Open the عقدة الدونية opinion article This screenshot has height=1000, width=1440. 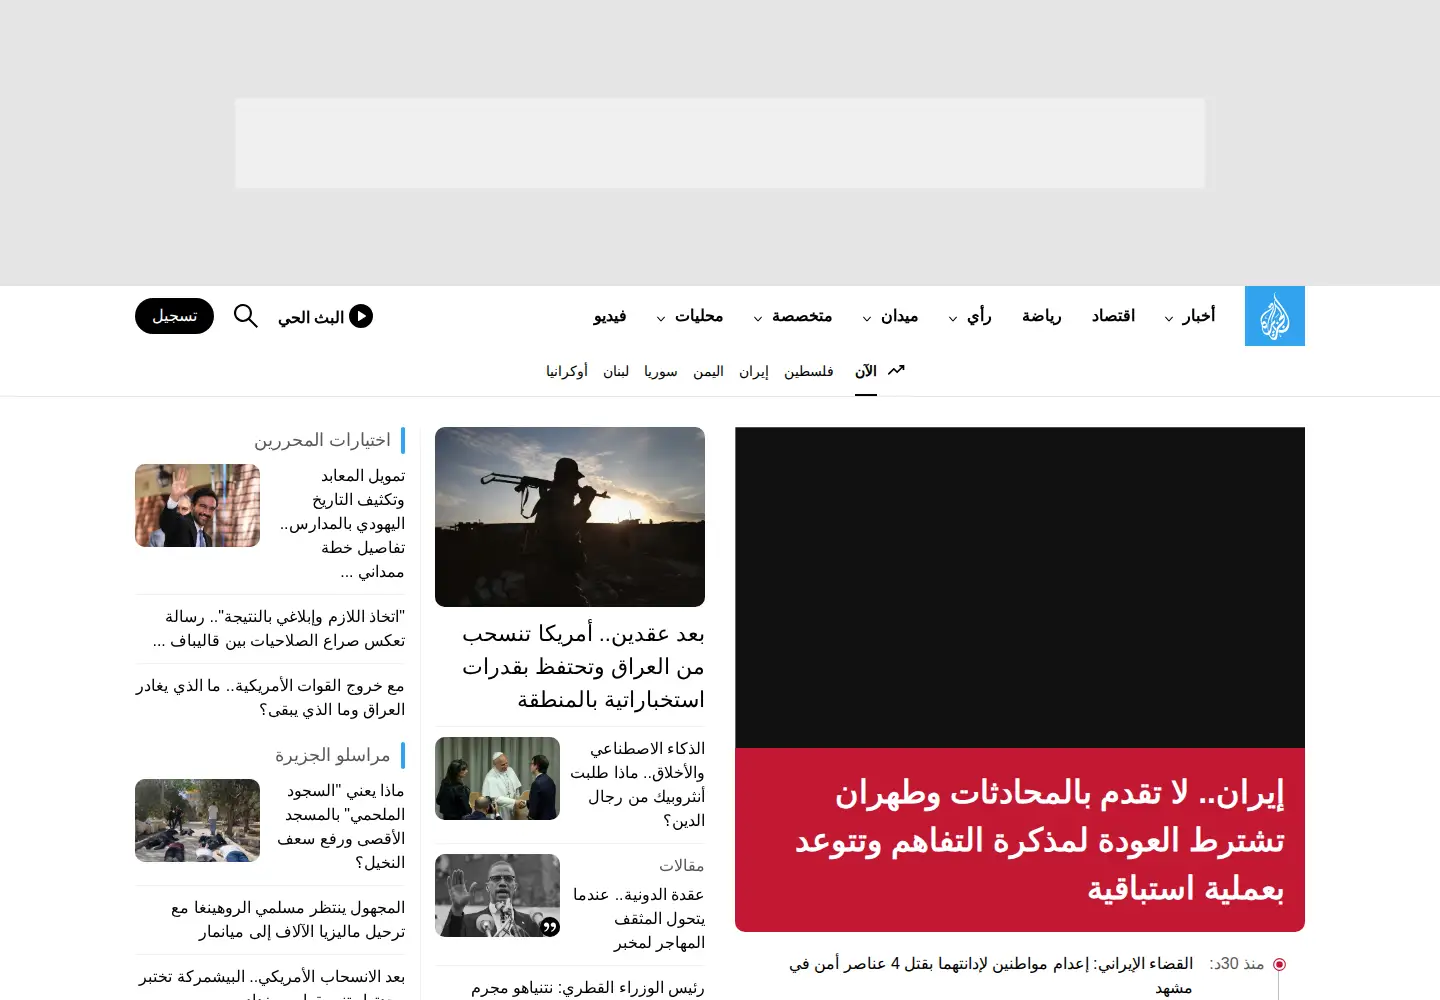coord(639,918)
